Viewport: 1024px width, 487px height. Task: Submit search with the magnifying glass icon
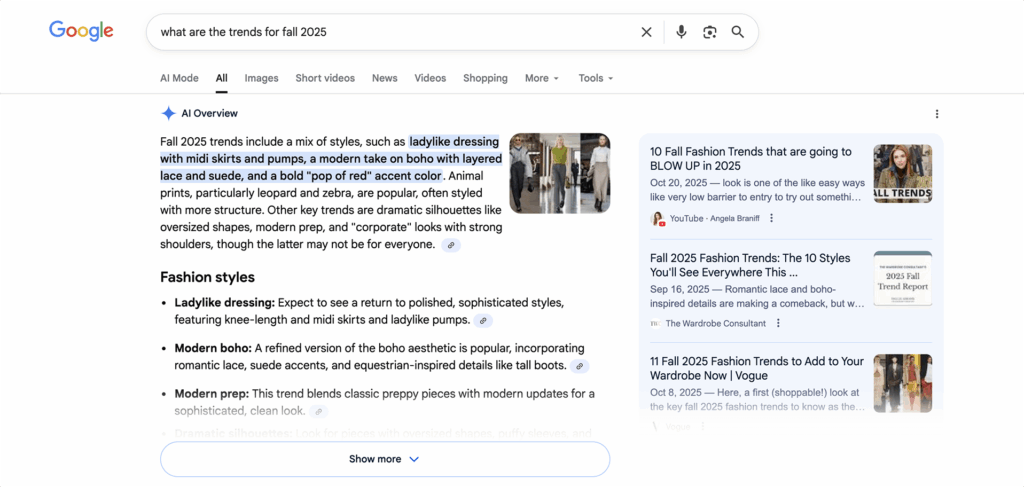pos(738,32)
